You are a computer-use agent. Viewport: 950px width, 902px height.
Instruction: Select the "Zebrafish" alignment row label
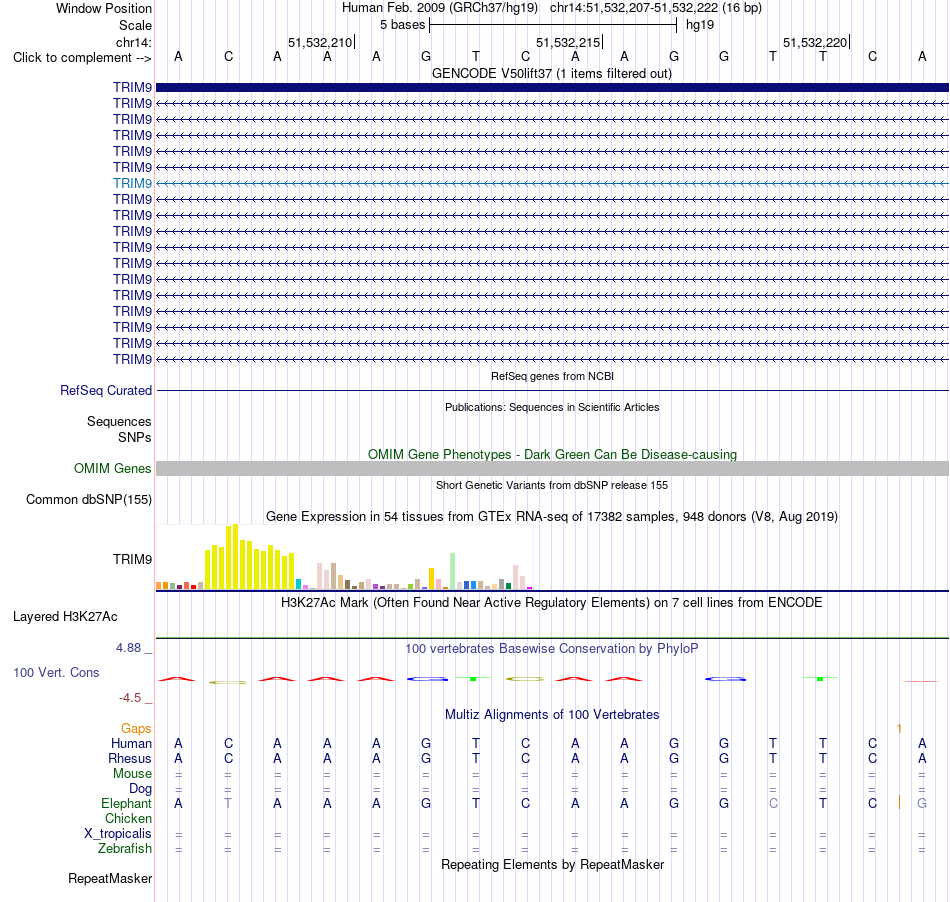(125, 849)
